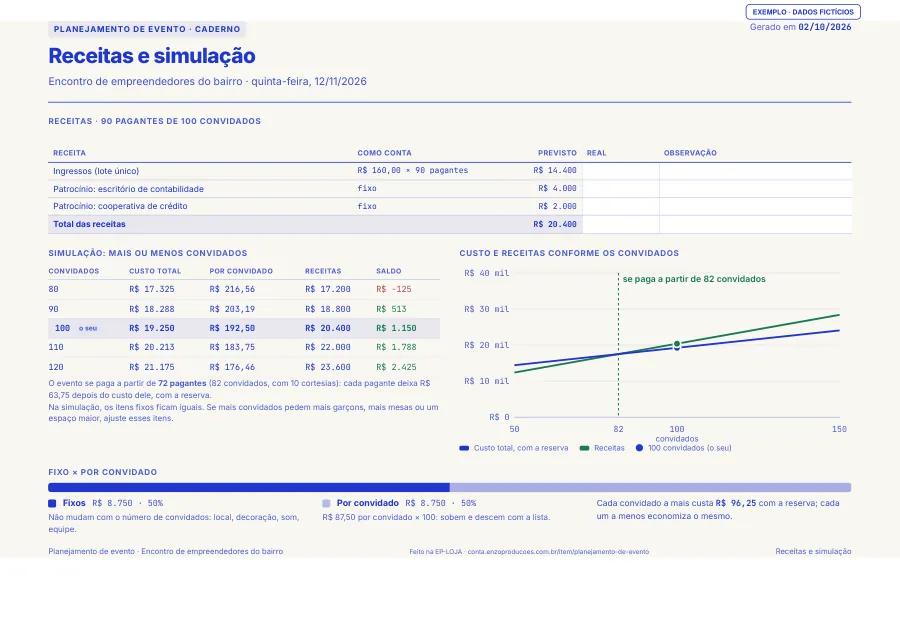Click the 'POR CONVIDADO' column header in the simulation table
The image size is (900, 637).
coord(240,271)
